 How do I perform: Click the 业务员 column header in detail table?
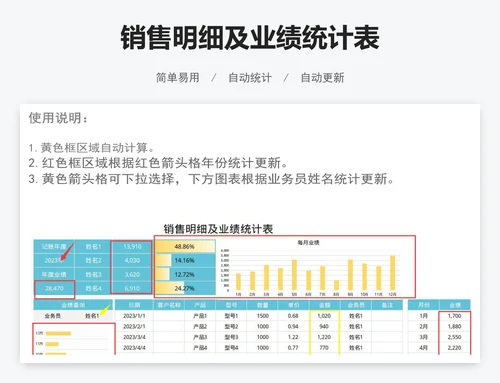(x=356, y=305)
